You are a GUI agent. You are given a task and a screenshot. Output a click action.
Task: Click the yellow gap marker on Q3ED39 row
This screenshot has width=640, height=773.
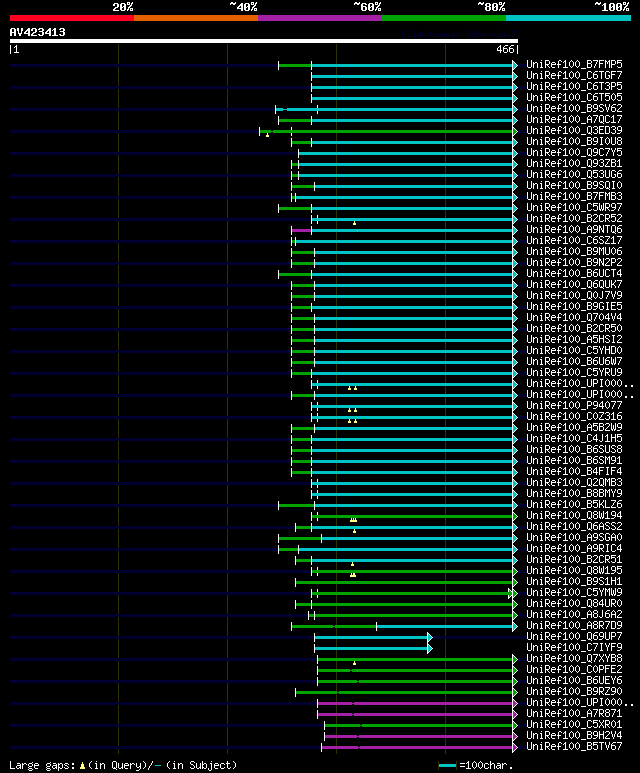pos(268,135)
